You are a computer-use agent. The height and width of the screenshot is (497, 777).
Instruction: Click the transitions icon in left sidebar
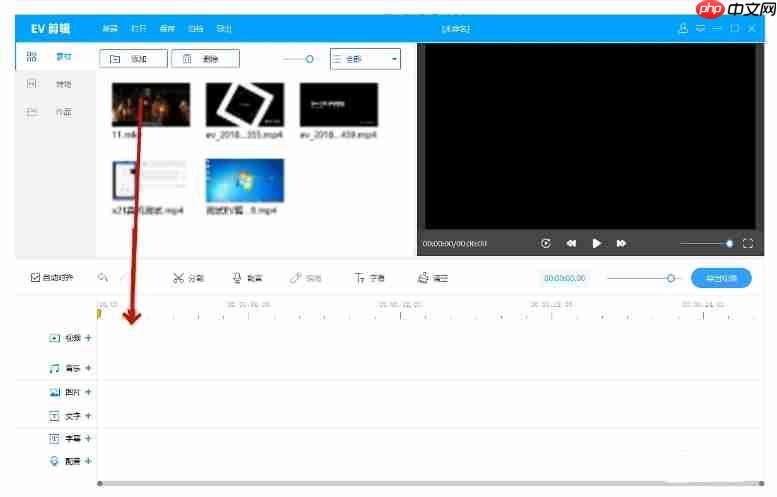coord(32,83)
